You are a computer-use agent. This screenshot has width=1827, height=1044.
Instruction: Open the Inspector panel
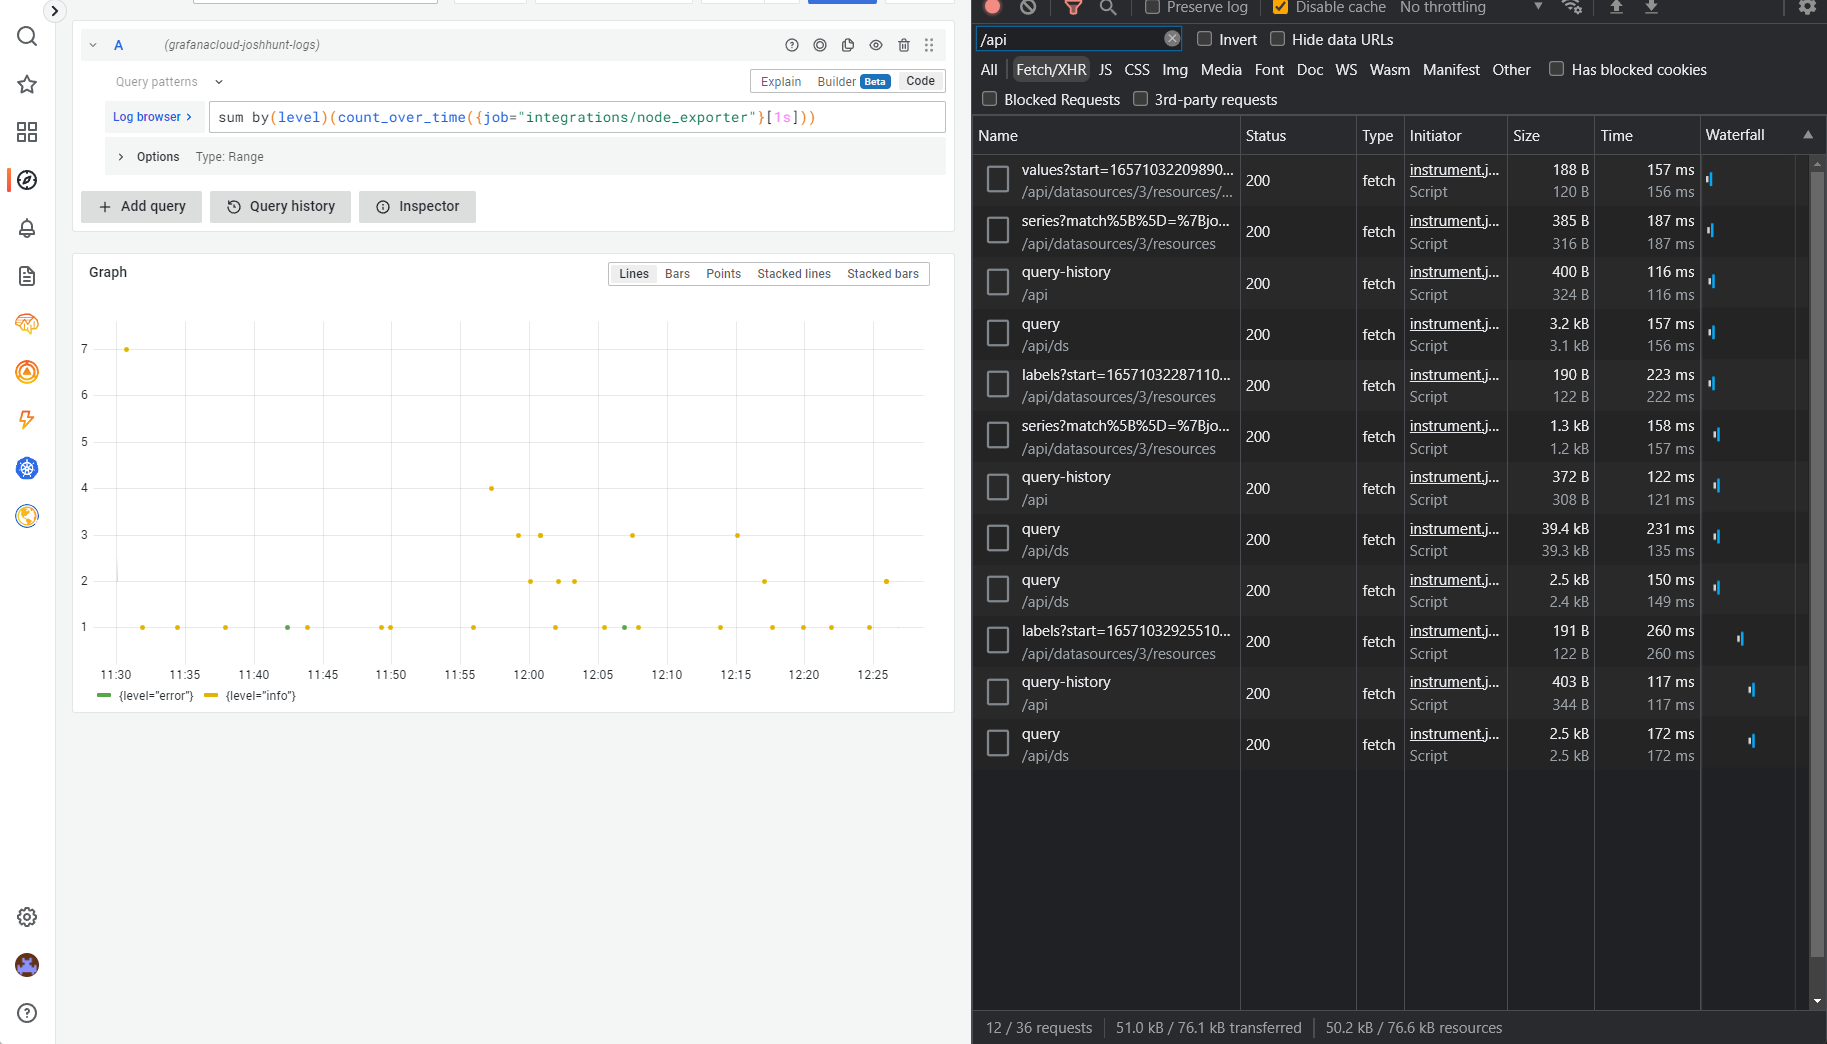pyautogui.click(x=417, y=206)
